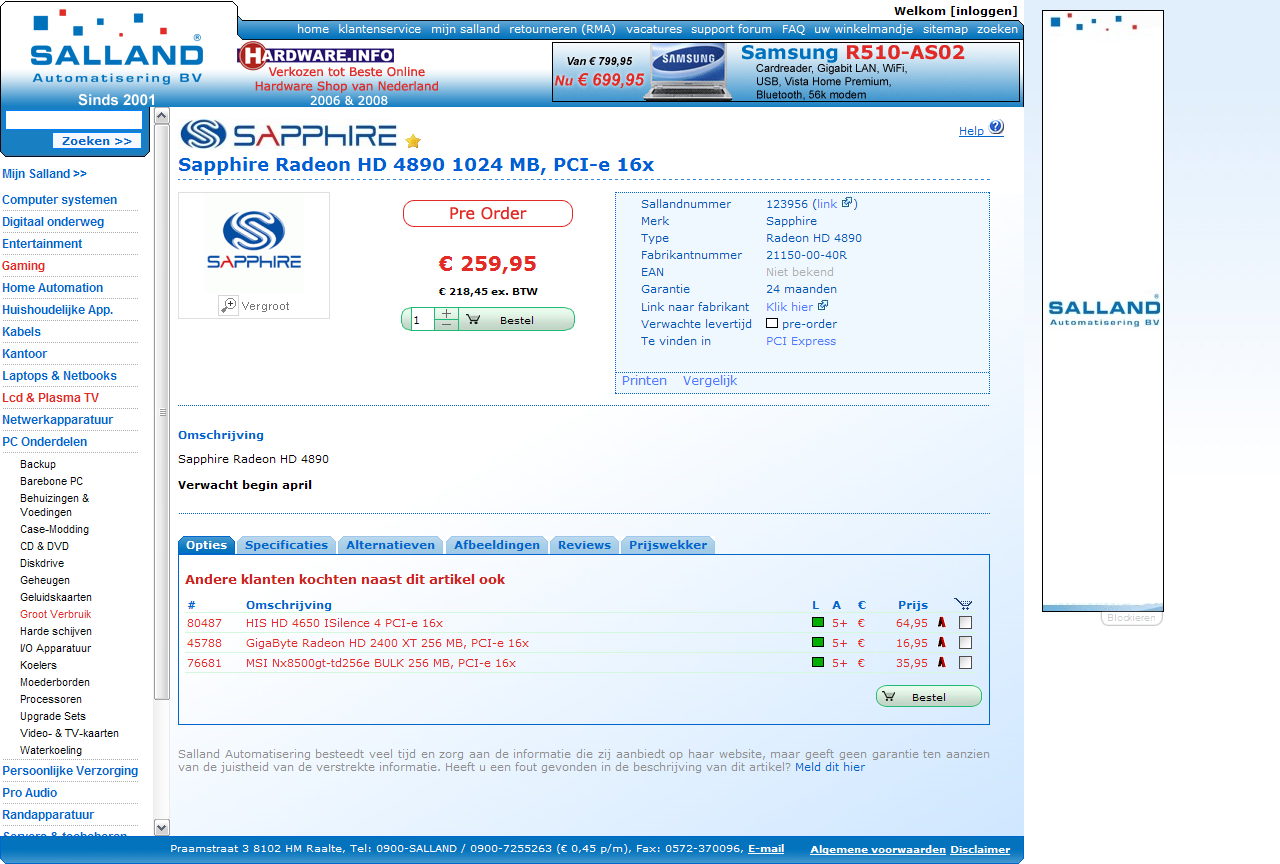
Task: Expand the Laptops & Netbooks category
Action: (59, 376)
